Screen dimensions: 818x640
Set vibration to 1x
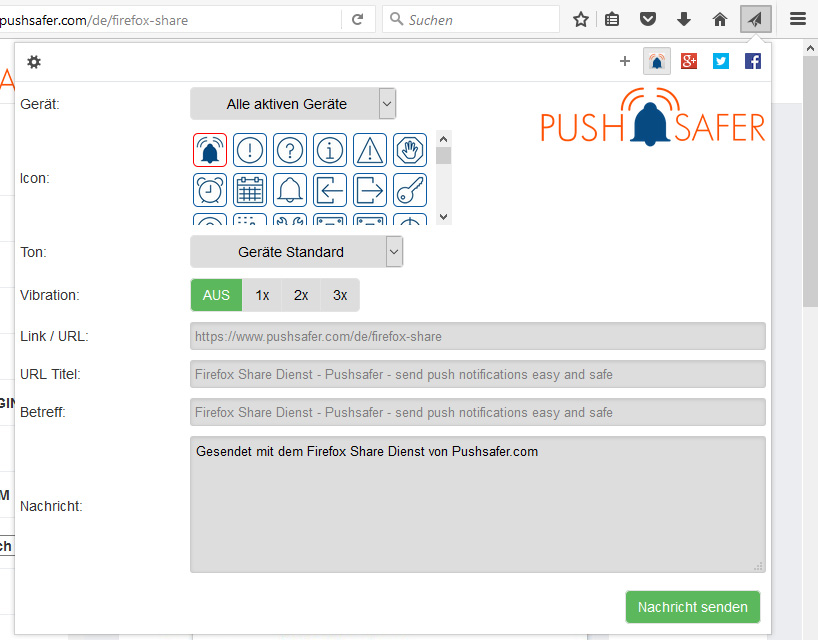click(262, 295)
